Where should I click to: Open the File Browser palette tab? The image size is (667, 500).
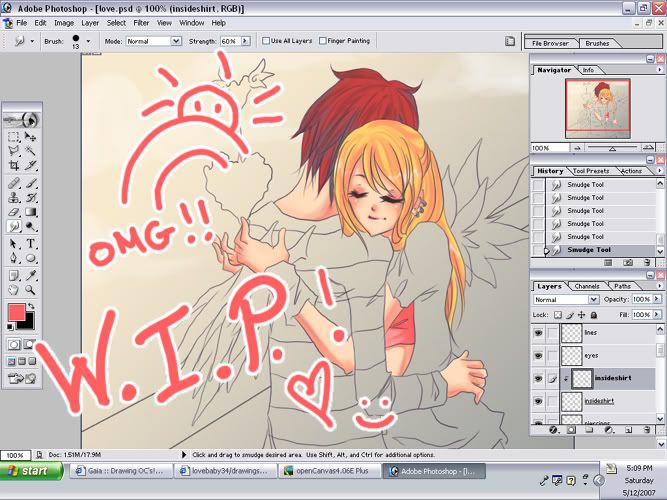pyautogui.click(x=550, y=43)
